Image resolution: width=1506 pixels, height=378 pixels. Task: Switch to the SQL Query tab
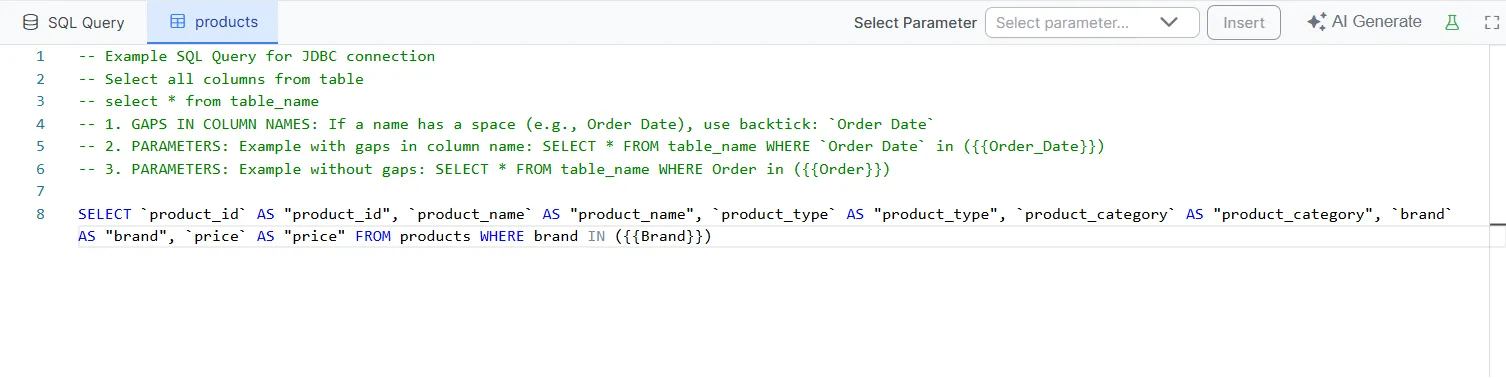click(x=74, y=22)
